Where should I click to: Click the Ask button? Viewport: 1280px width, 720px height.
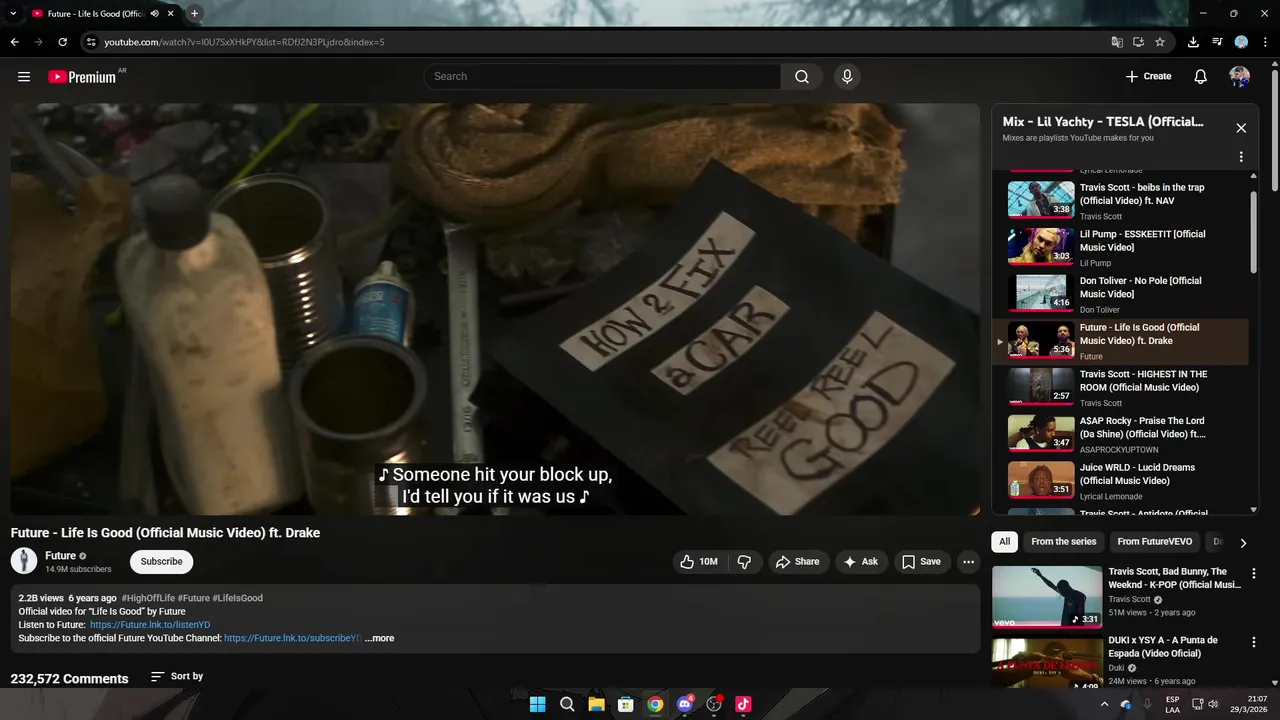point(861,562)
